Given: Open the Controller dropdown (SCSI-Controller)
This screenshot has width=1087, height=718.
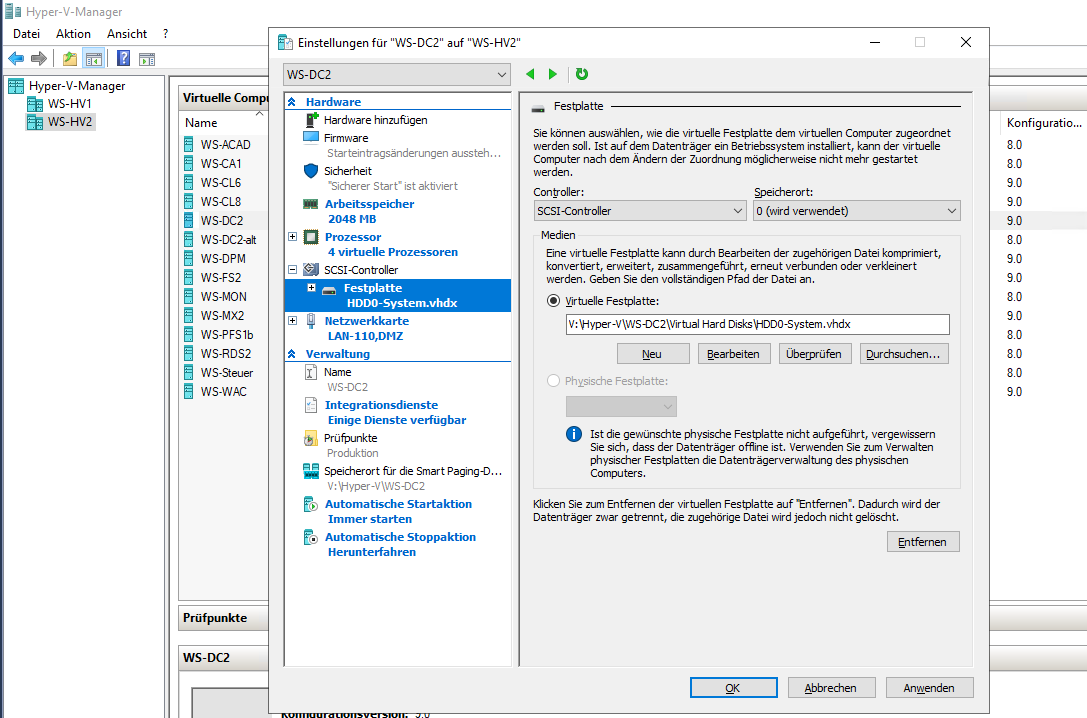Looking at the screenshot, I should (640, 211).
